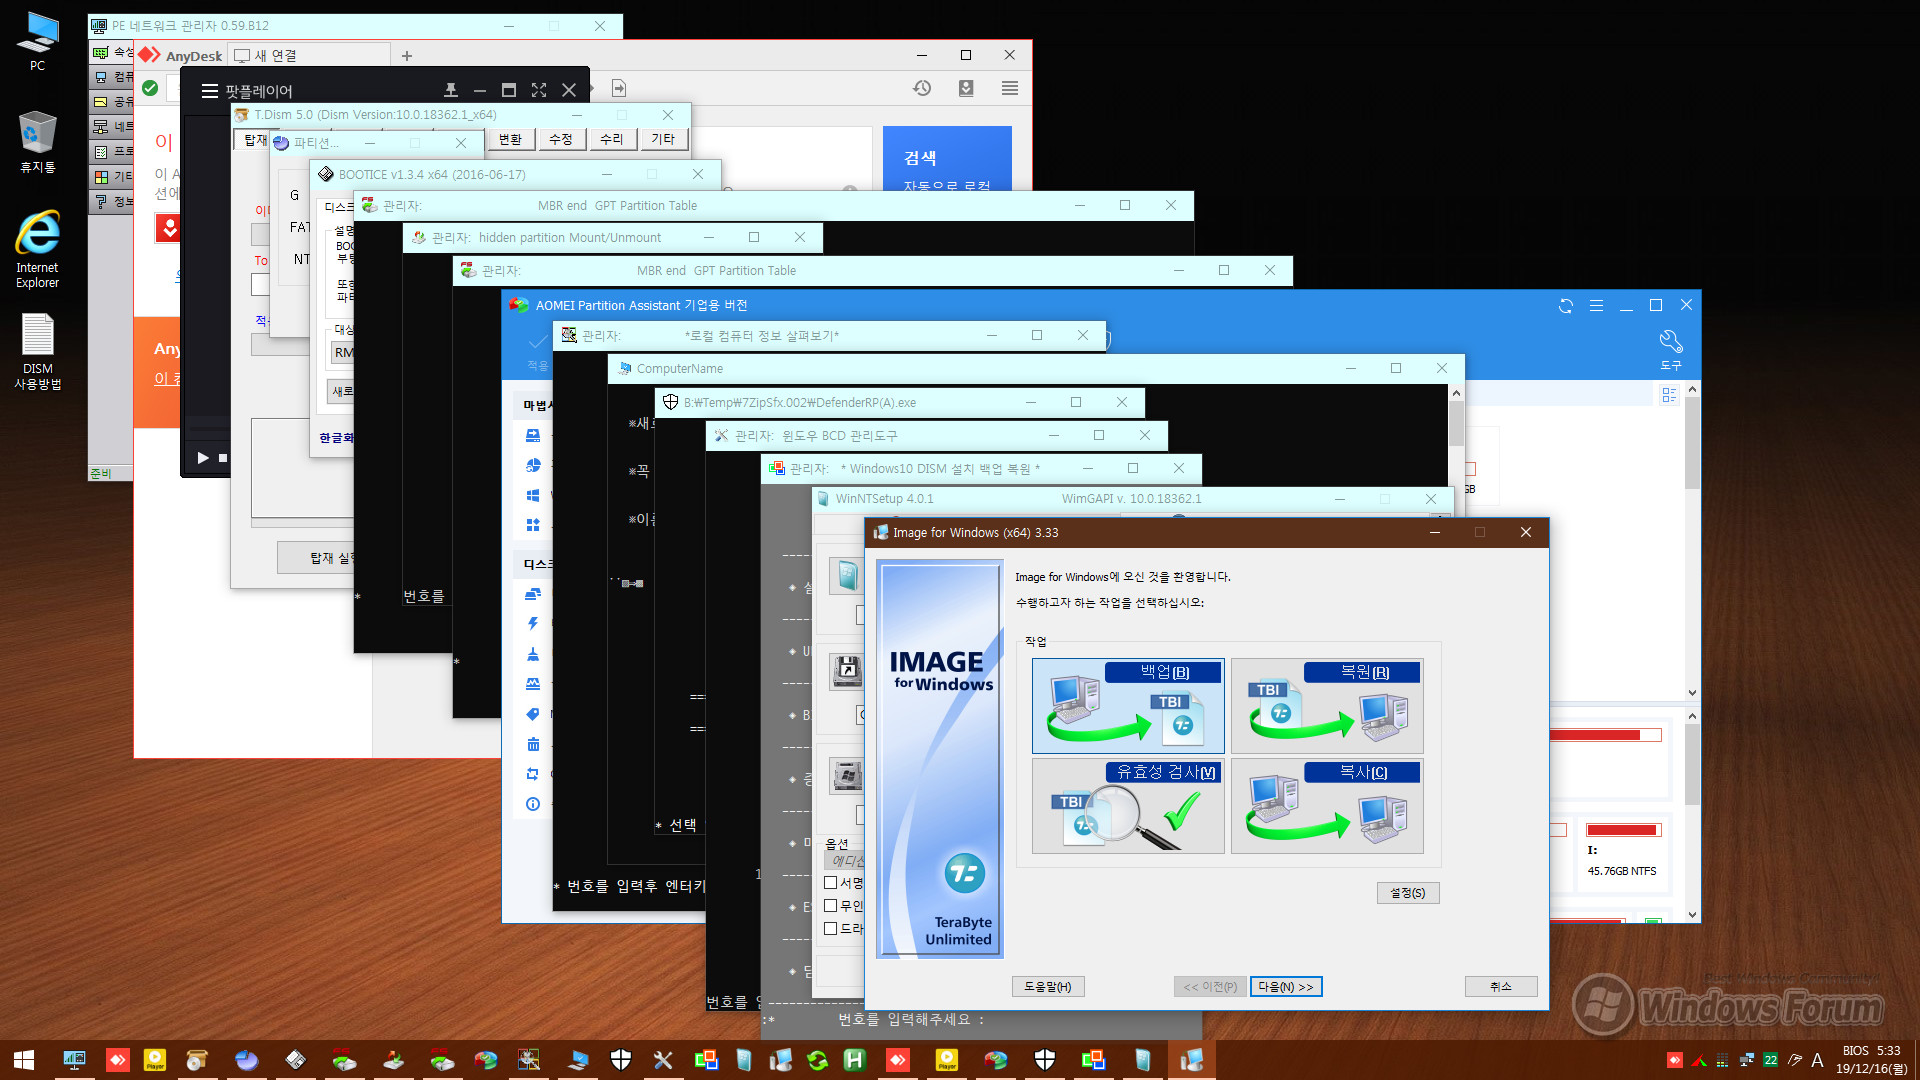The width and height of the screenshot is (1920, 1080).
Task: Click the AnyDesk download/install icon
Action: pos(966,89)
